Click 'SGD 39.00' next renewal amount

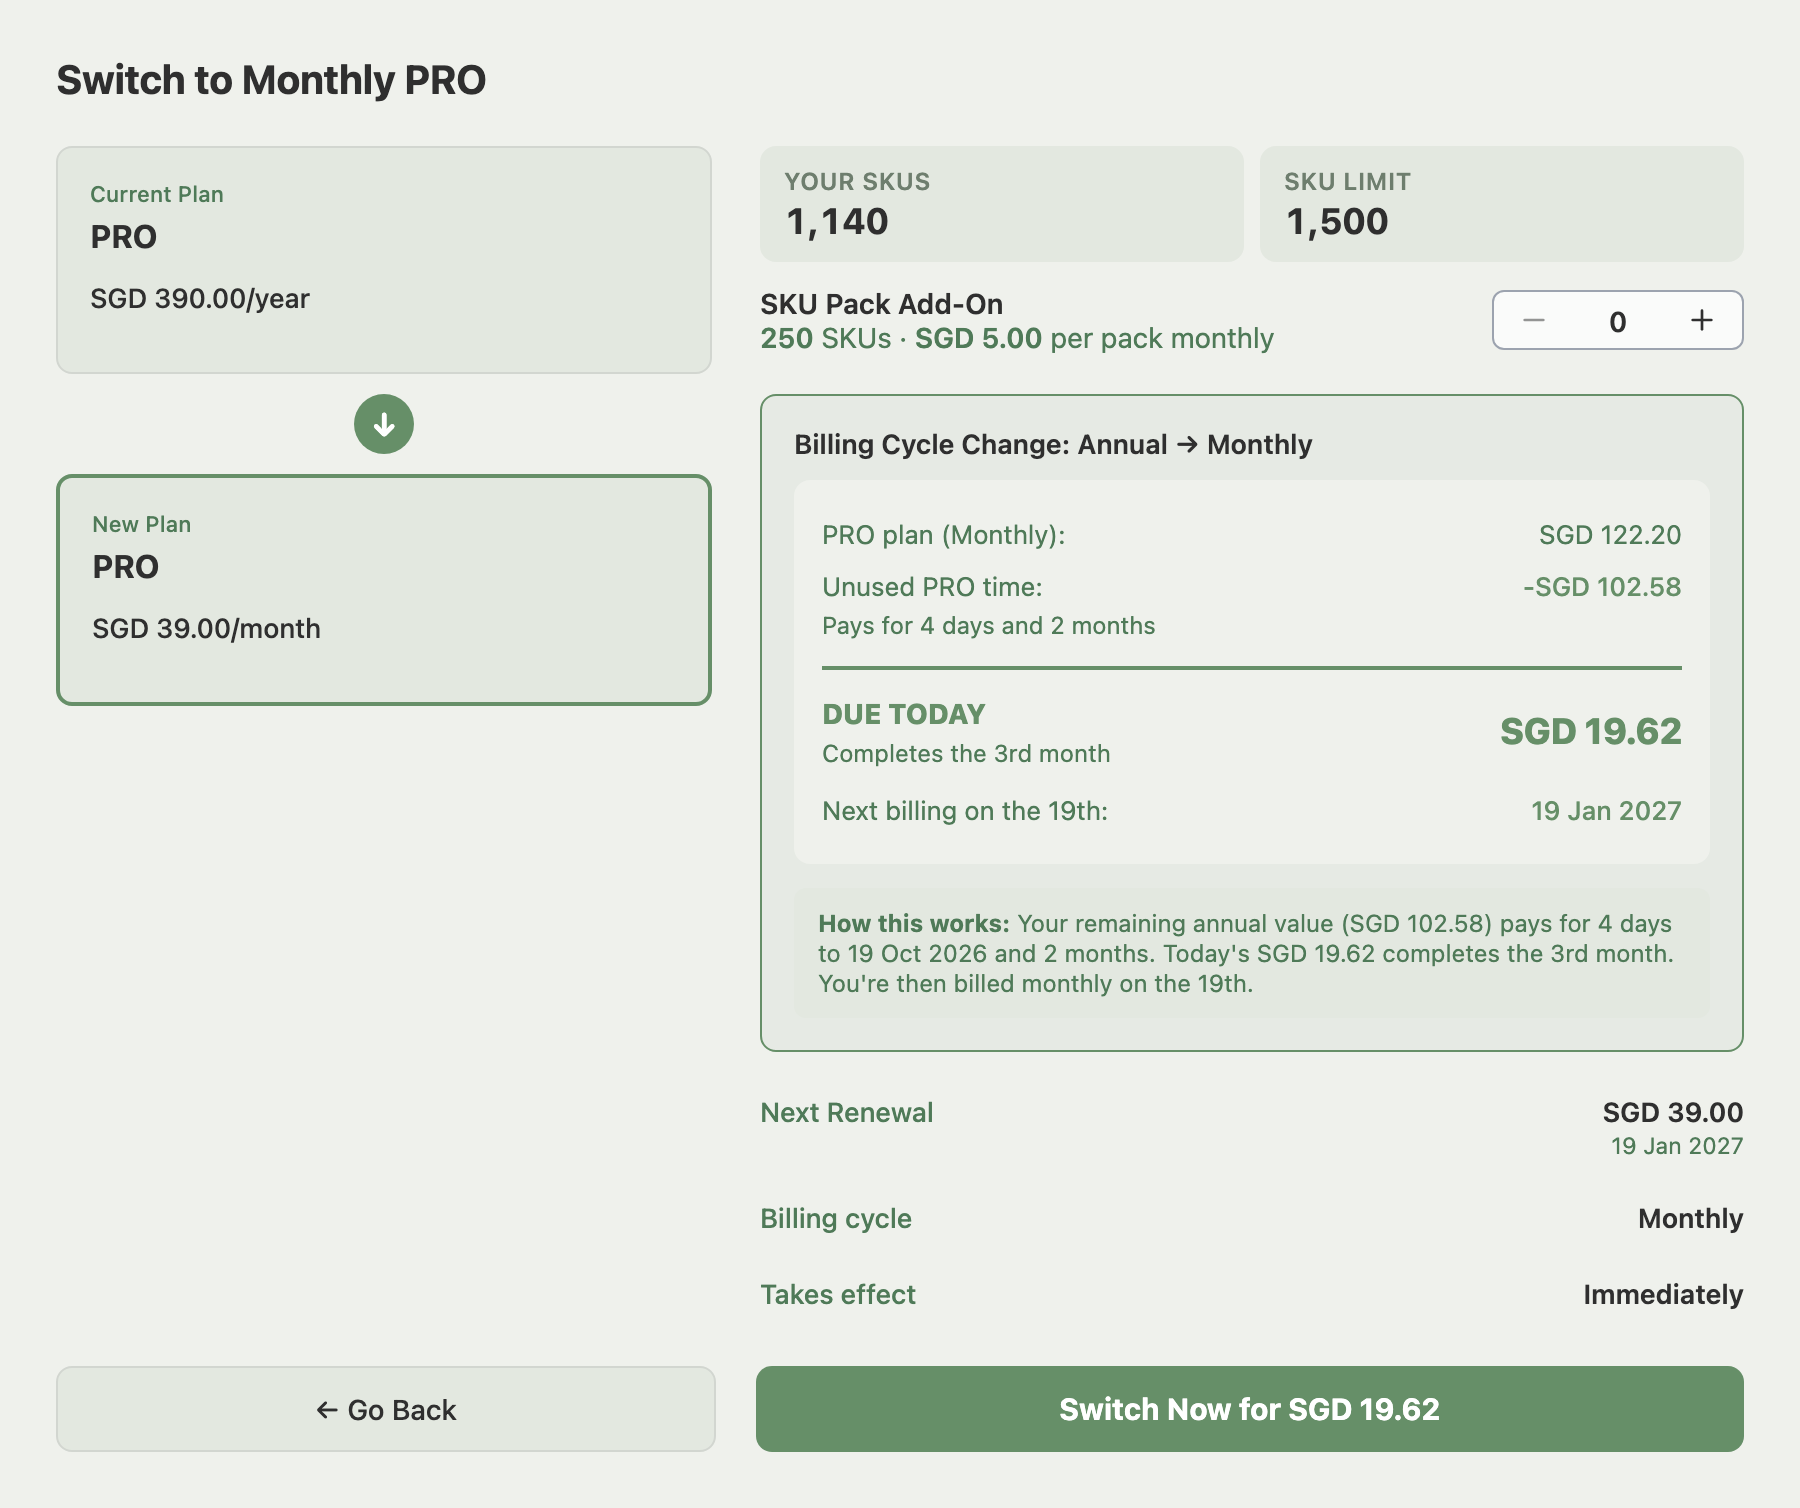[1673, 1113]
